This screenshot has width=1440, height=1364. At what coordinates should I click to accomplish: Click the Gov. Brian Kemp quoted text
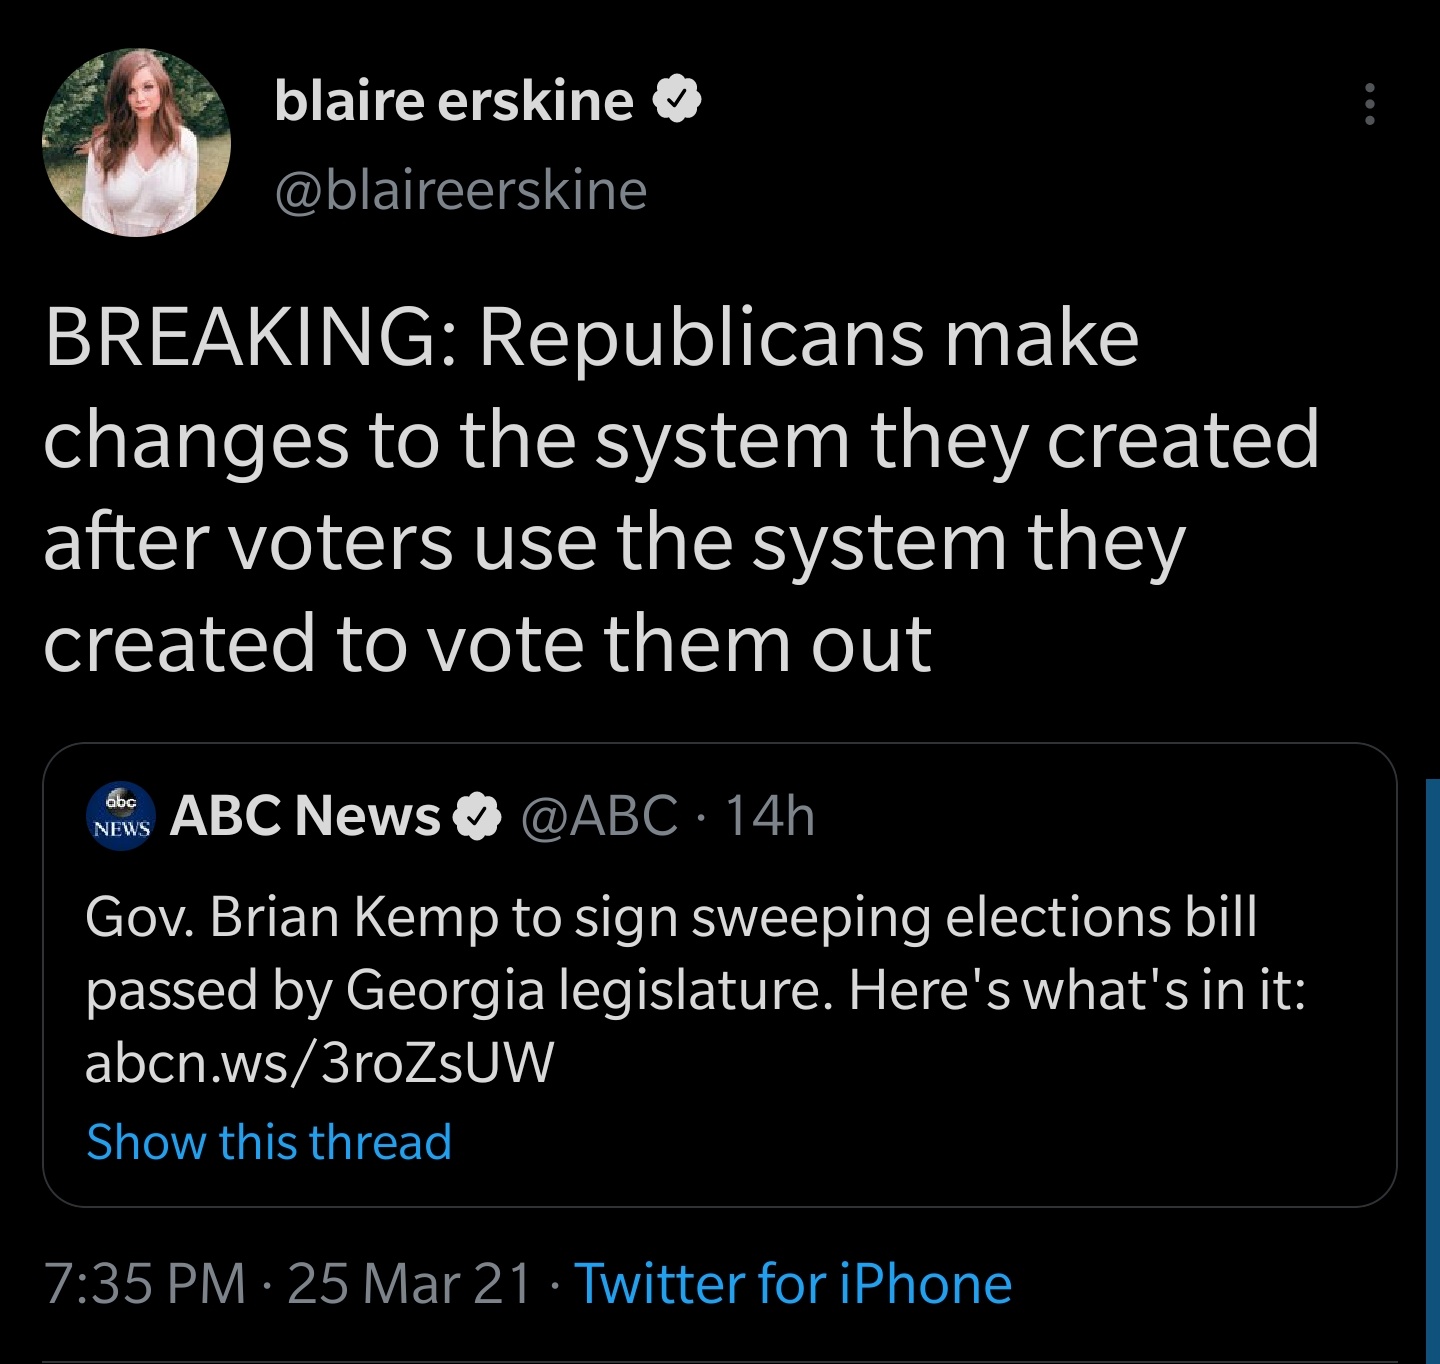(670, 917)
